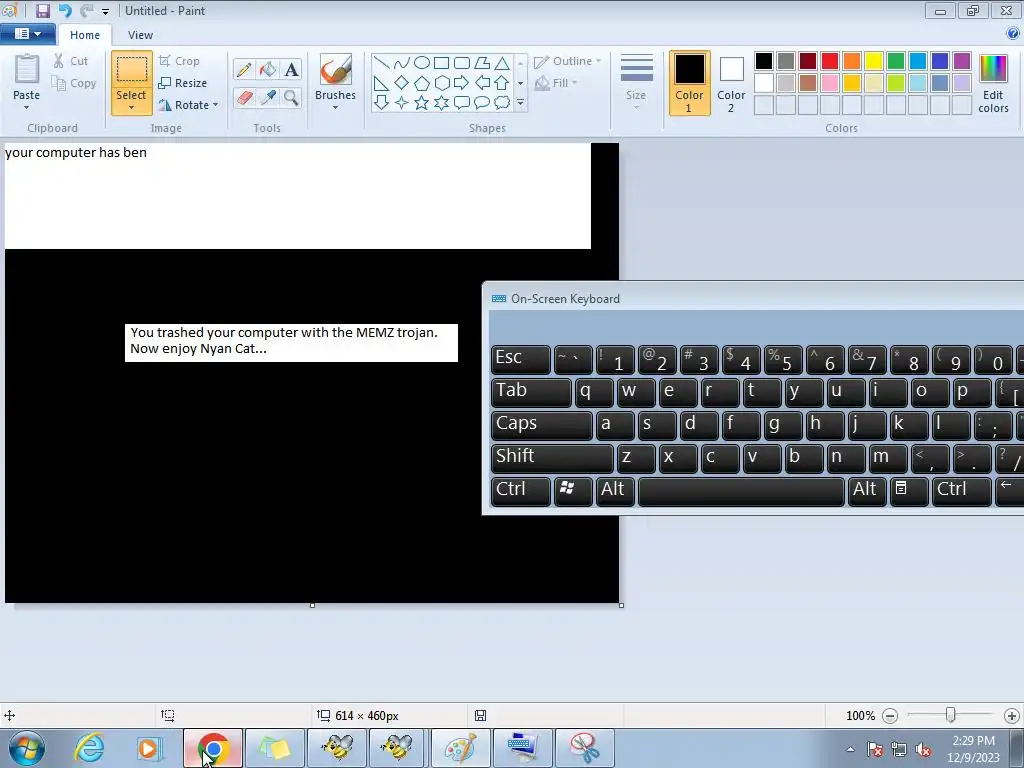Select the Curve shape
The image size is (1024, 768).
tap(402, 63)
